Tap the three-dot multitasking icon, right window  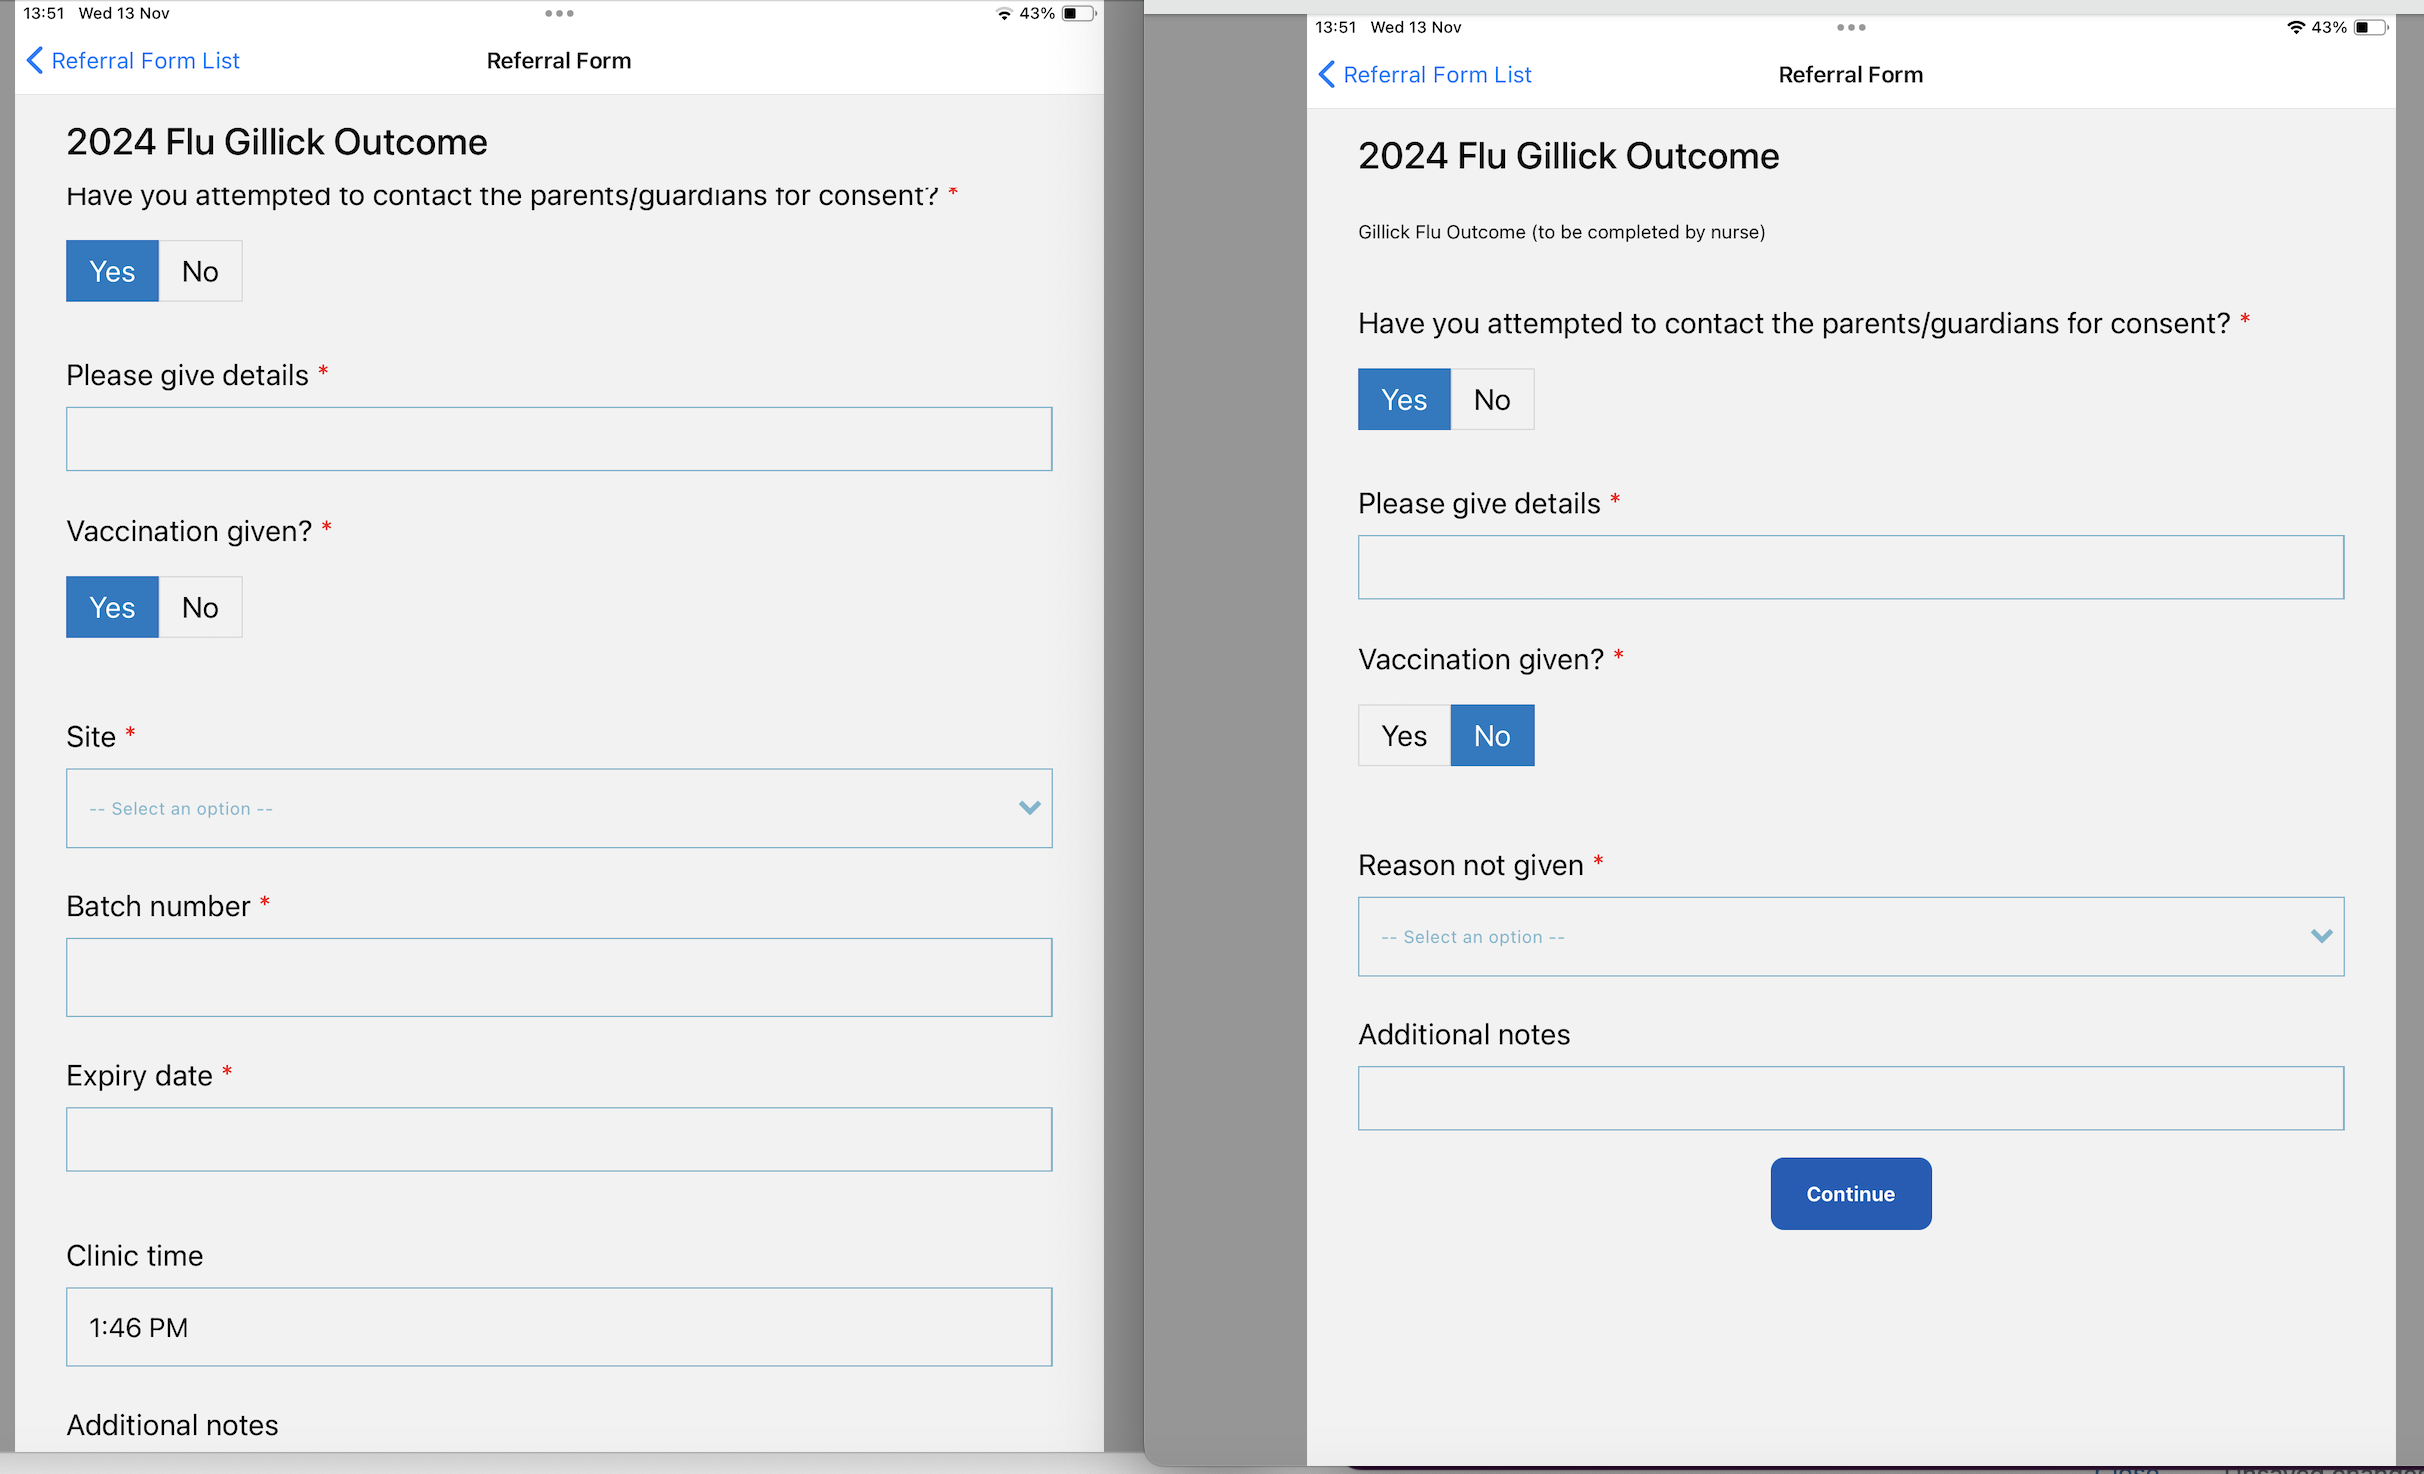[1850, 28]
